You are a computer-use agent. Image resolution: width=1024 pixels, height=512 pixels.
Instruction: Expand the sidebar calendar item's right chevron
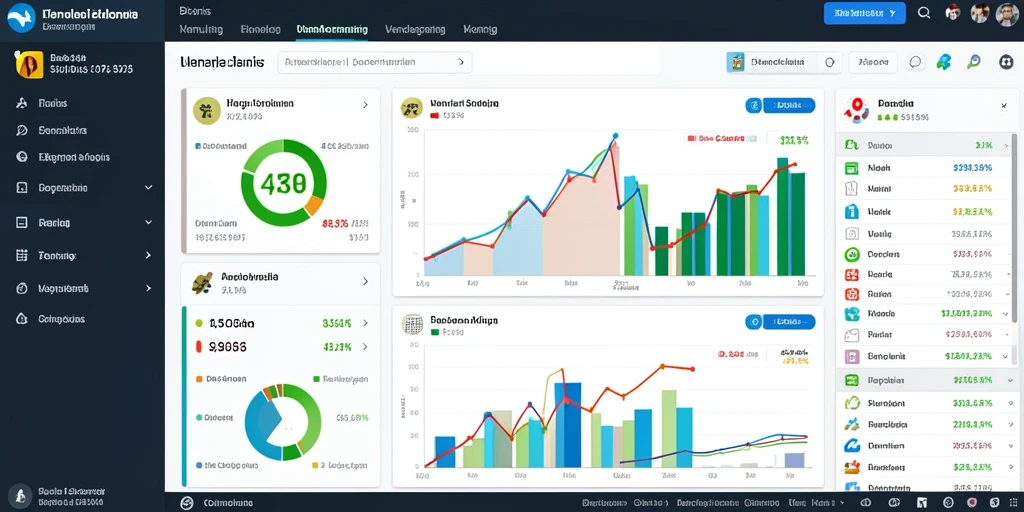click(x=148, y=255)
